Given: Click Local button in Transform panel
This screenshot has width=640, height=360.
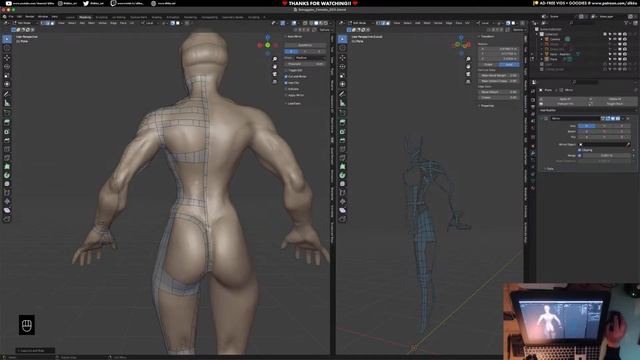Looking at the screenshot, I should 509,64.
